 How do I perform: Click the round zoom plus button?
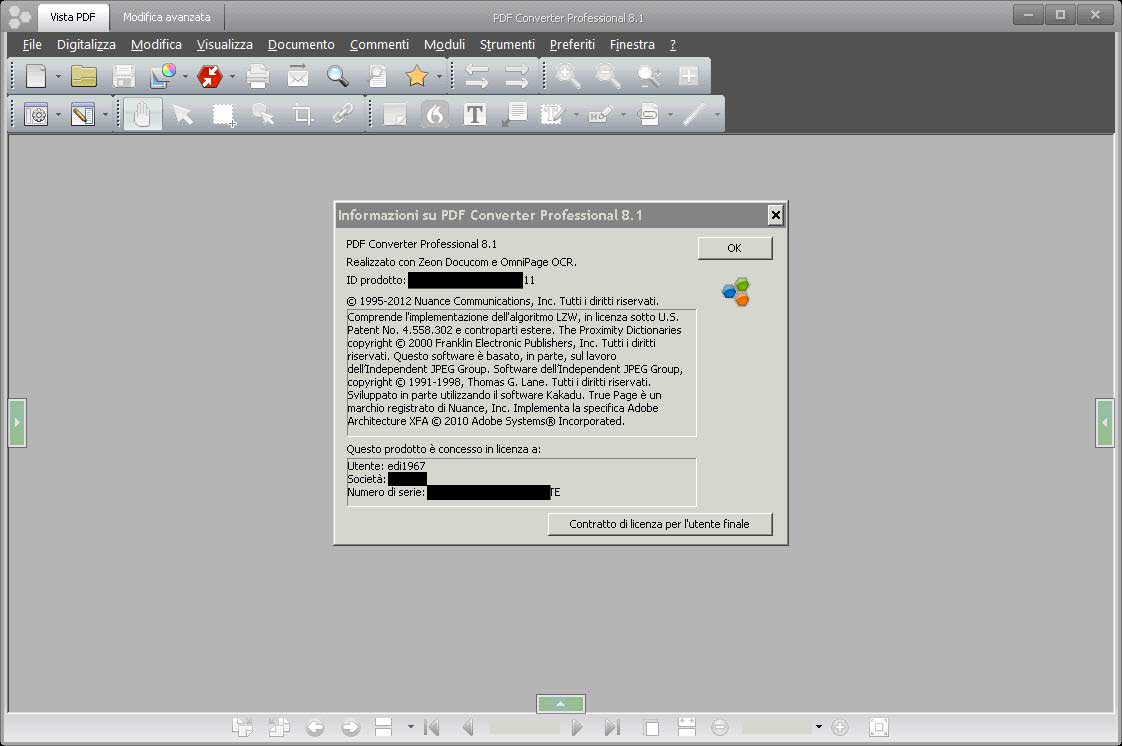coord(840,727)
